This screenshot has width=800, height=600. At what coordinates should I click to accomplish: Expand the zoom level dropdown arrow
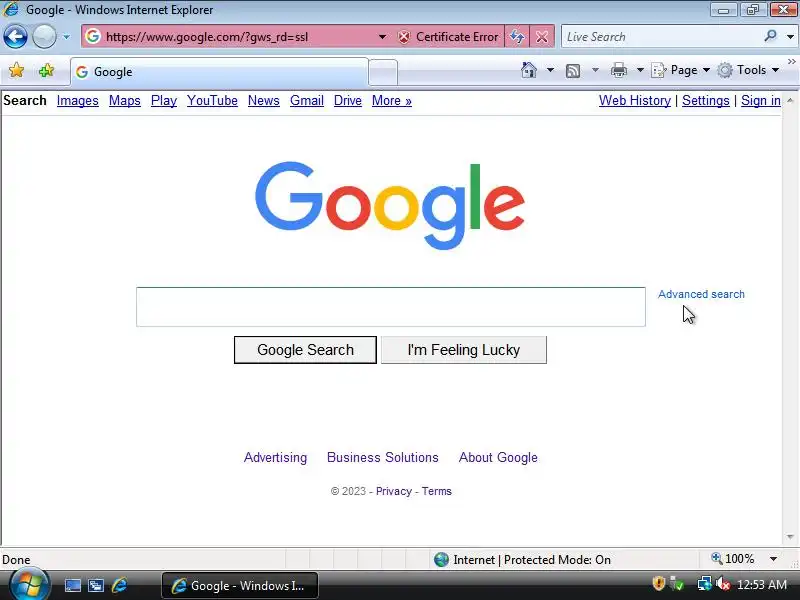(x=773, y=559)
